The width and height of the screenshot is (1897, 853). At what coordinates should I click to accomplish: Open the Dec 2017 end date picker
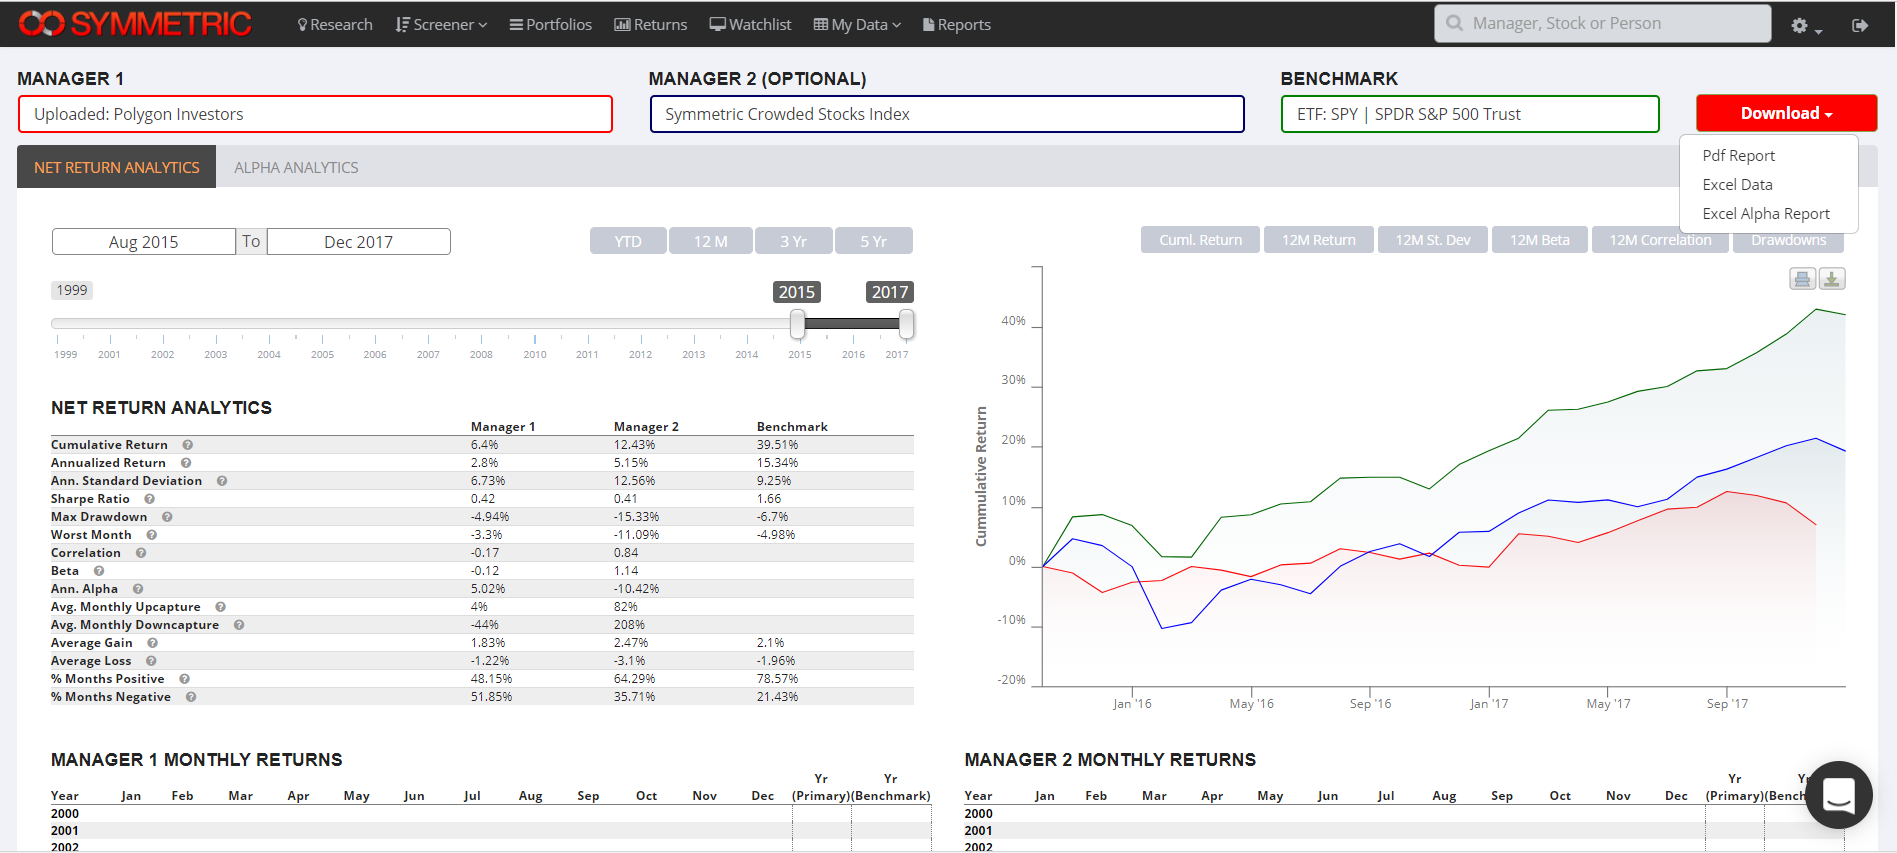[x=359, y=242]
